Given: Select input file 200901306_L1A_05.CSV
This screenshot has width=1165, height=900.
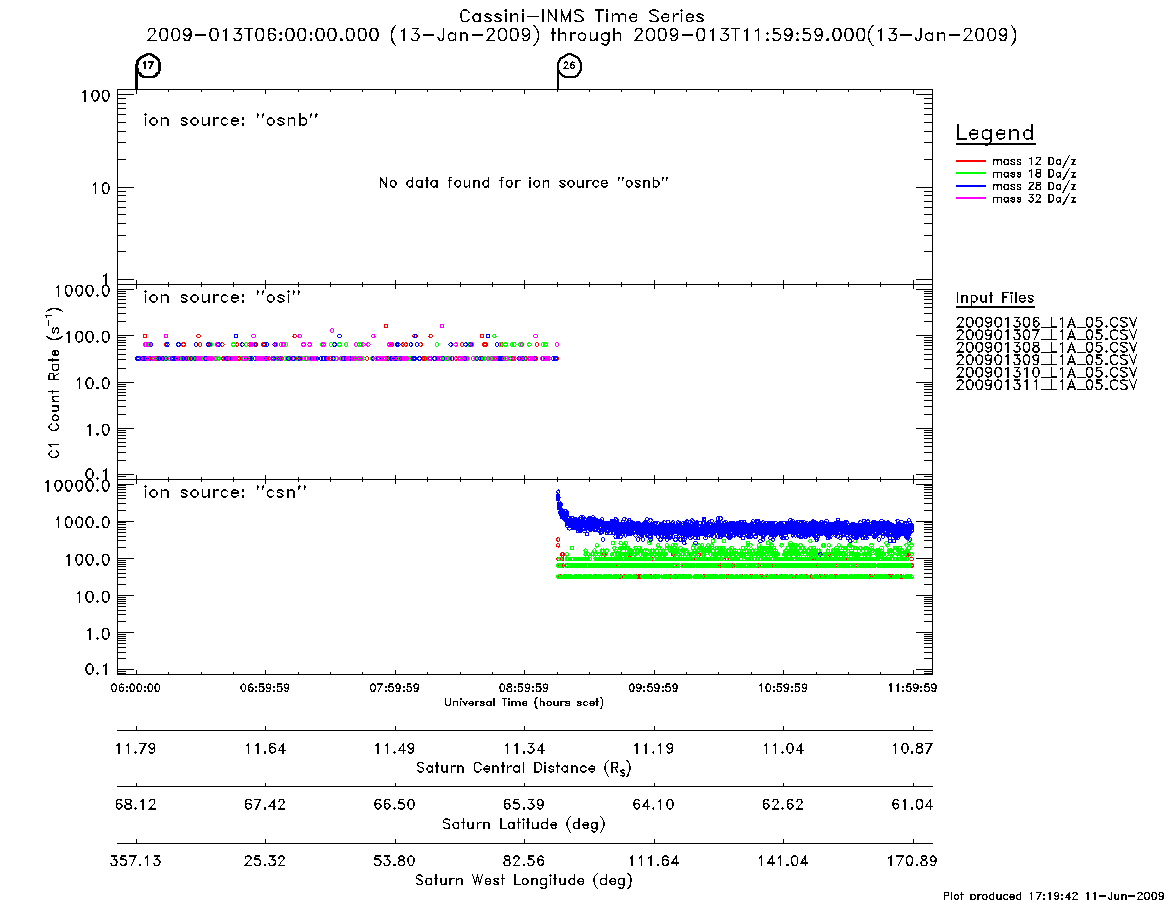Looking at the screenshot, I should [x=1046, y=323].
